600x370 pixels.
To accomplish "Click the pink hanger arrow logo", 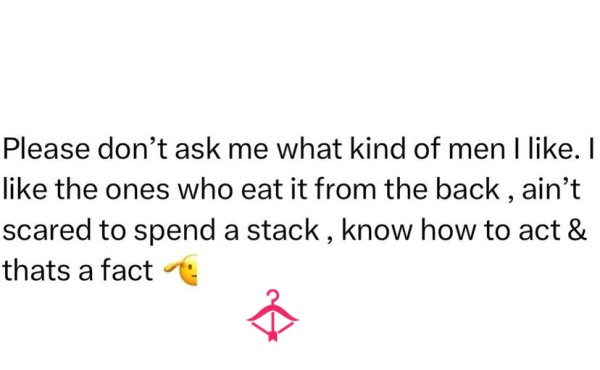I will (x=272, y=315).
